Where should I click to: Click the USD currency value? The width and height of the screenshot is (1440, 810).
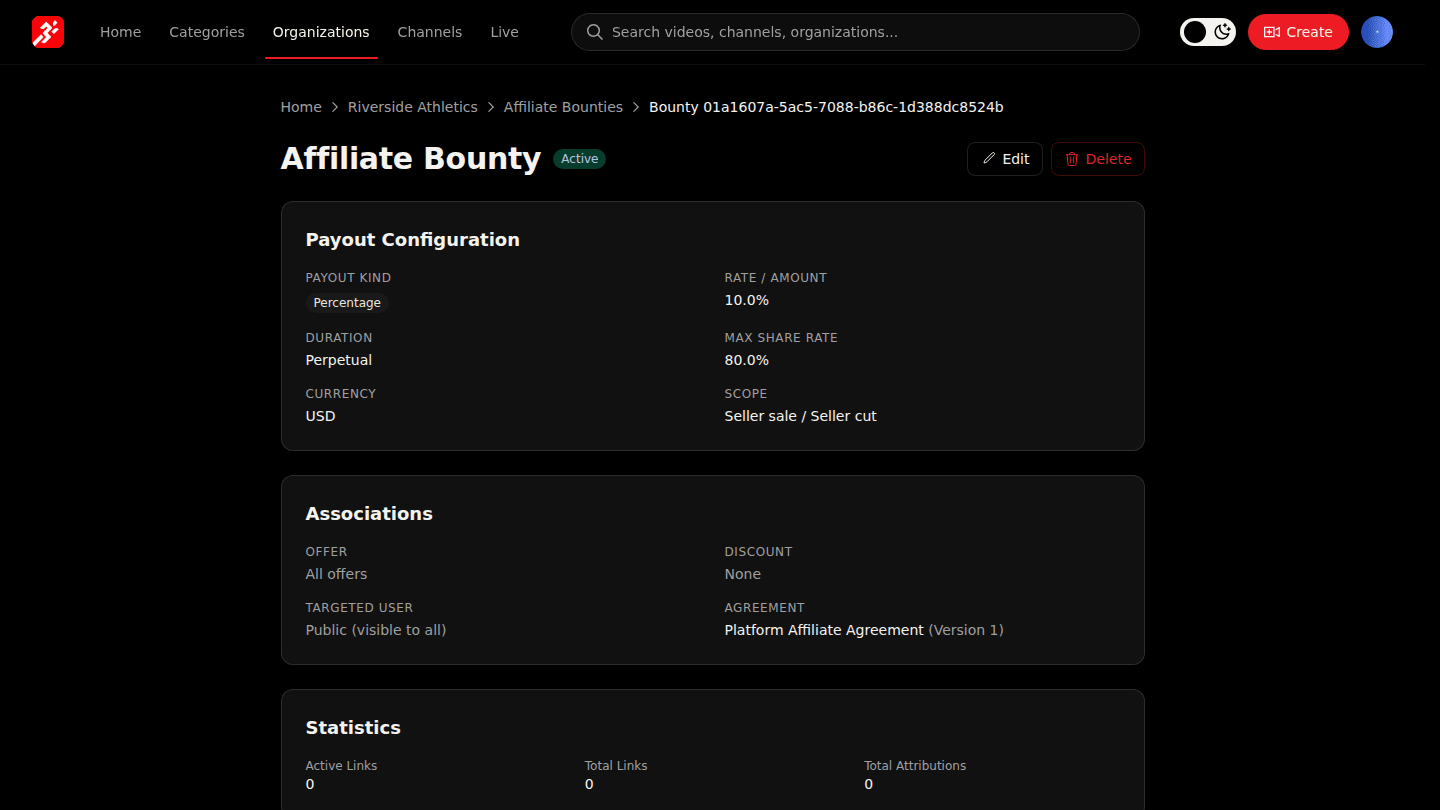[321, 416]
